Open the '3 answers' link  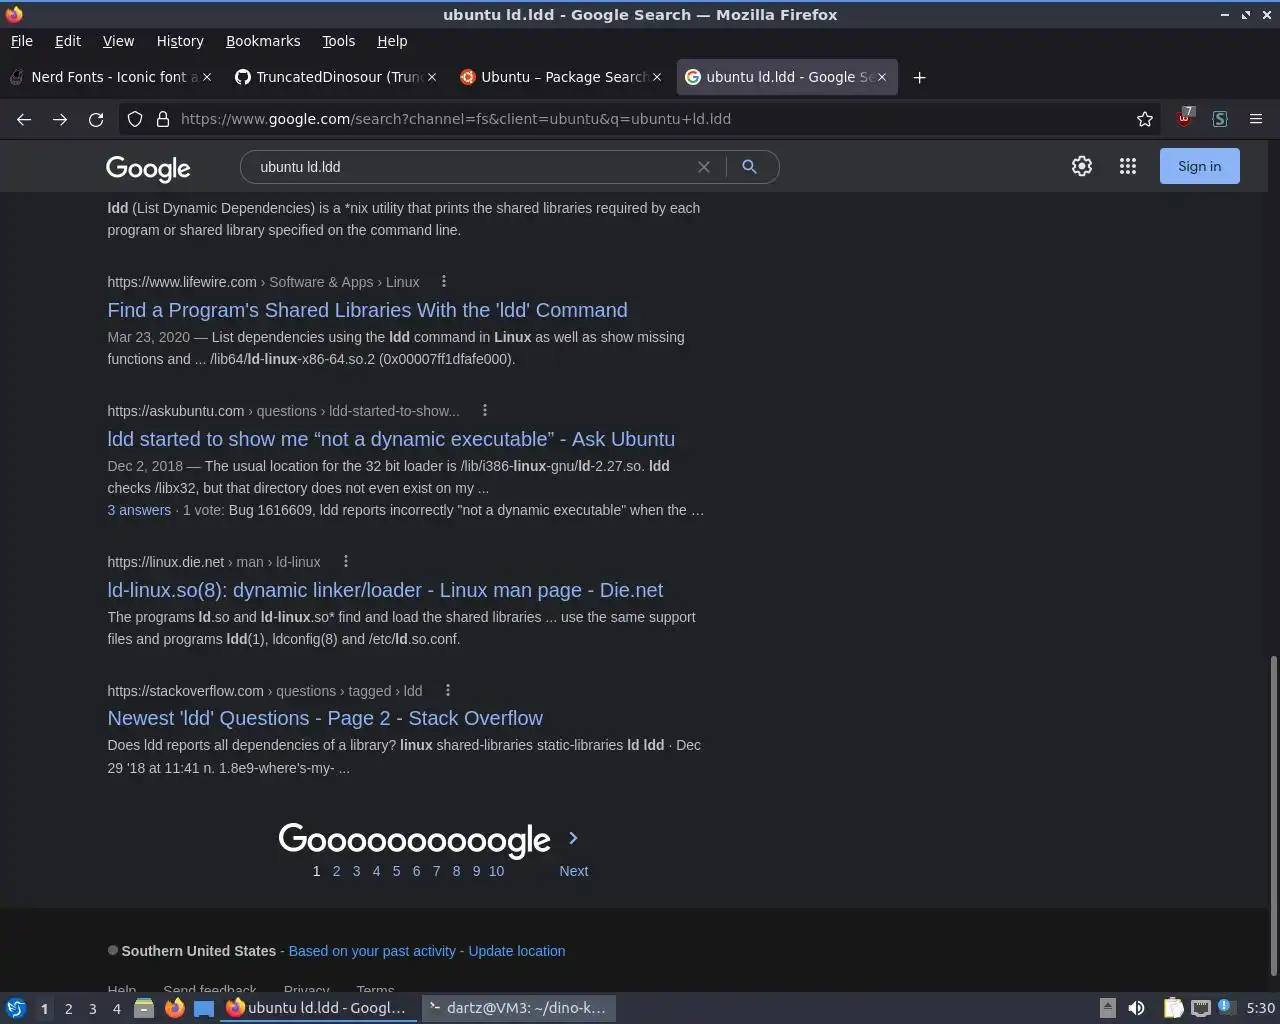pyautogui.click(x=139, y=510)
